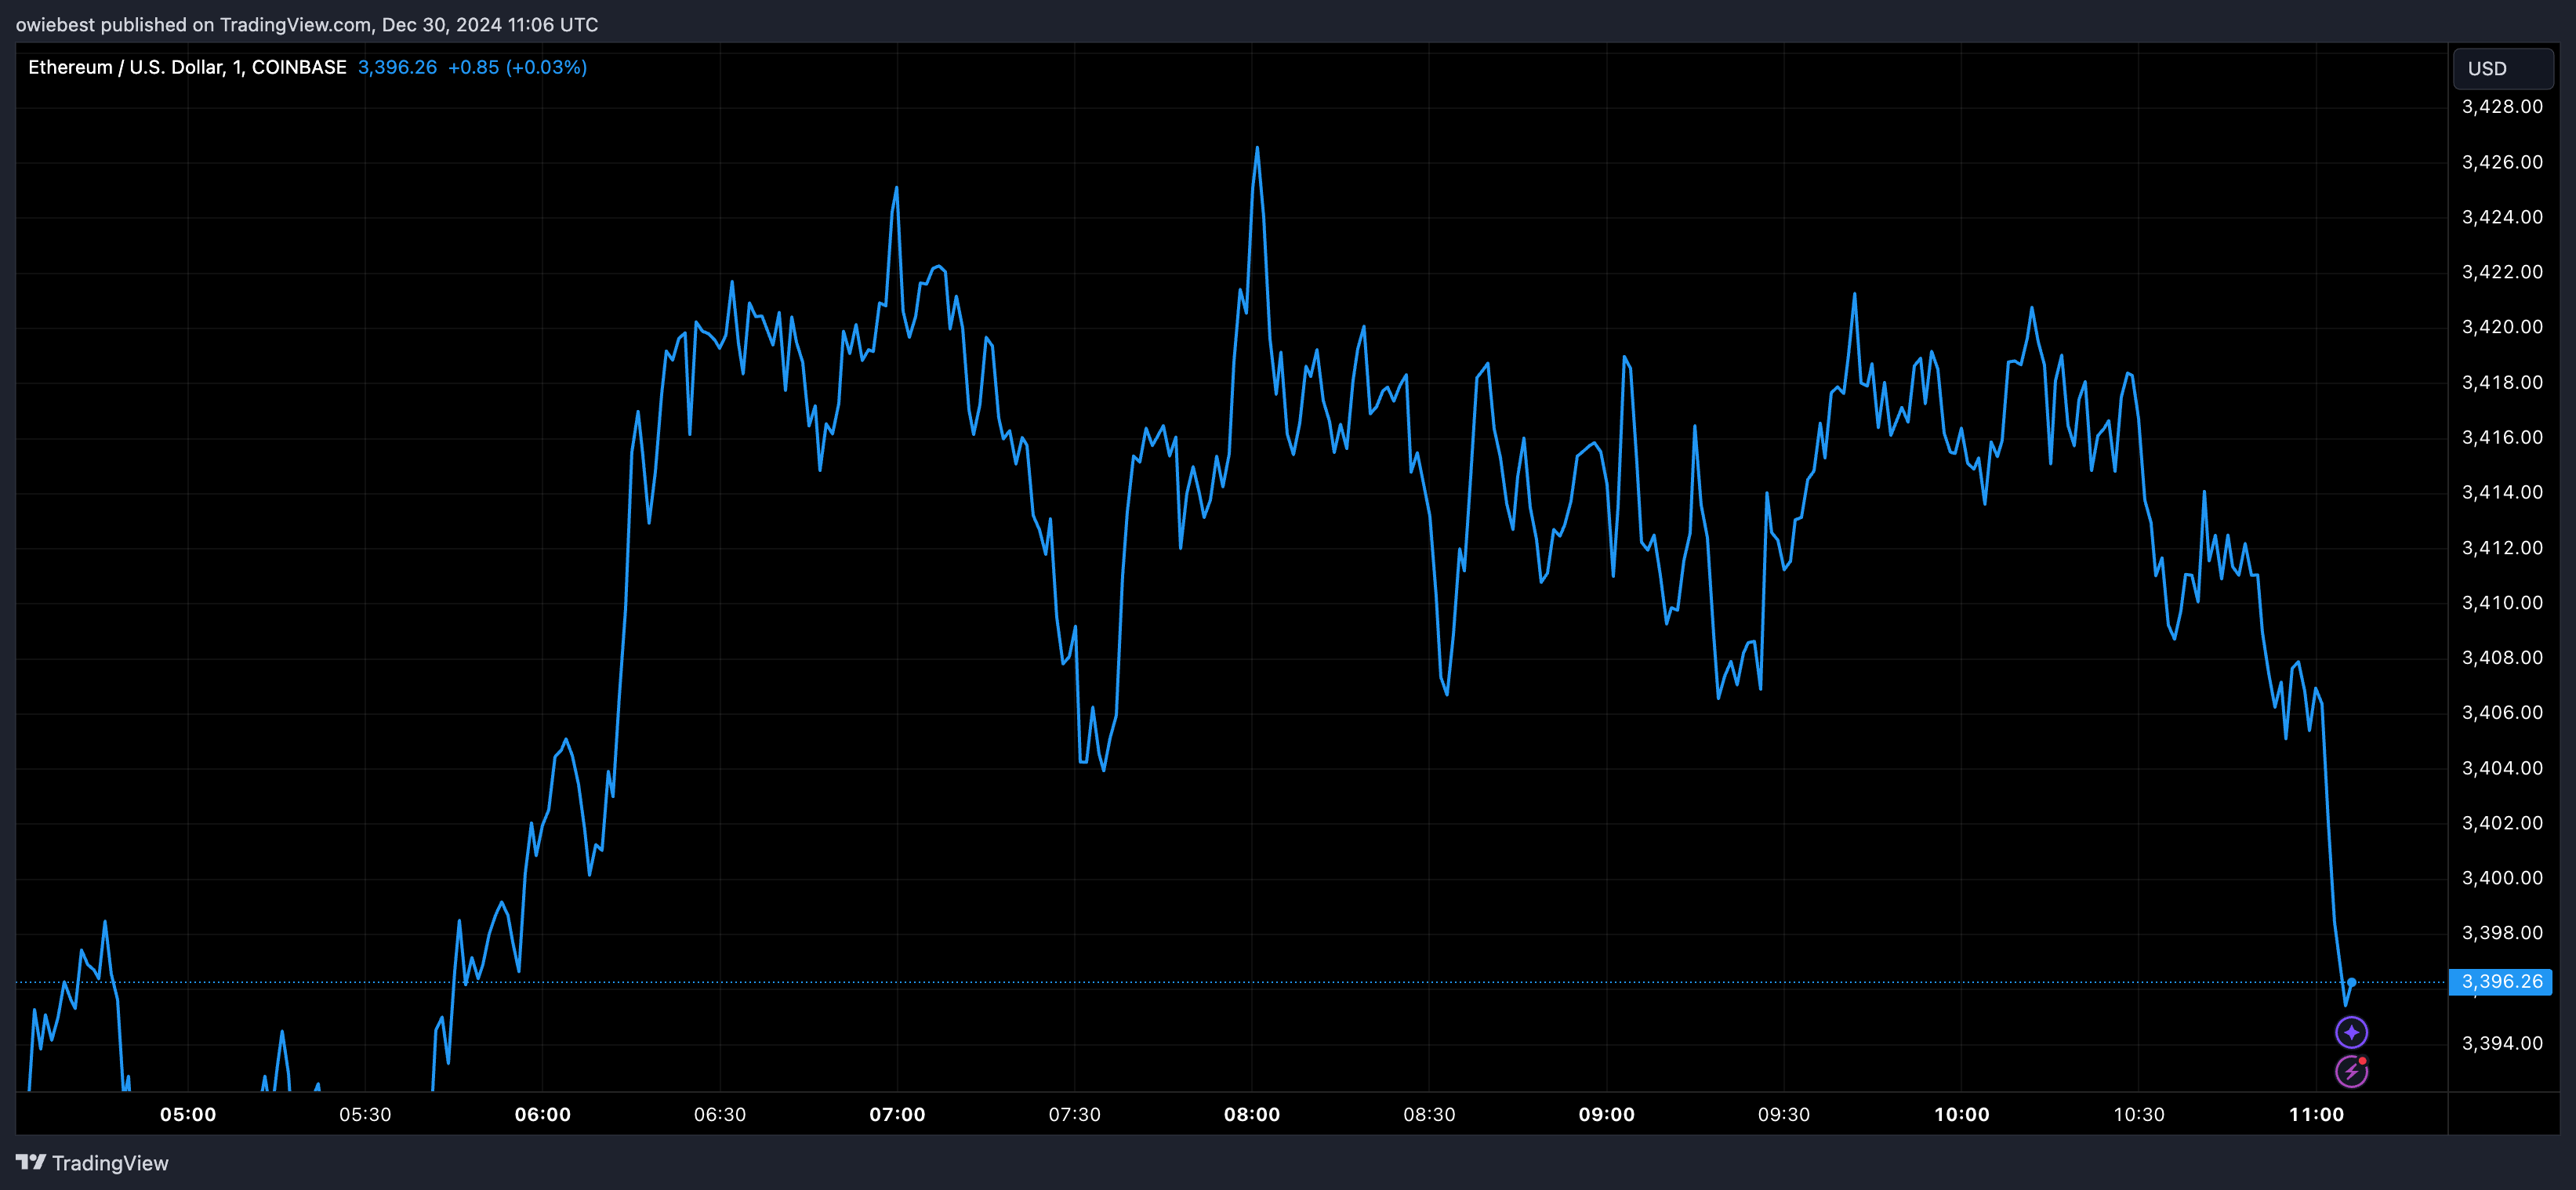Select the 07:00 label on the time axis

coord(898,1114)
